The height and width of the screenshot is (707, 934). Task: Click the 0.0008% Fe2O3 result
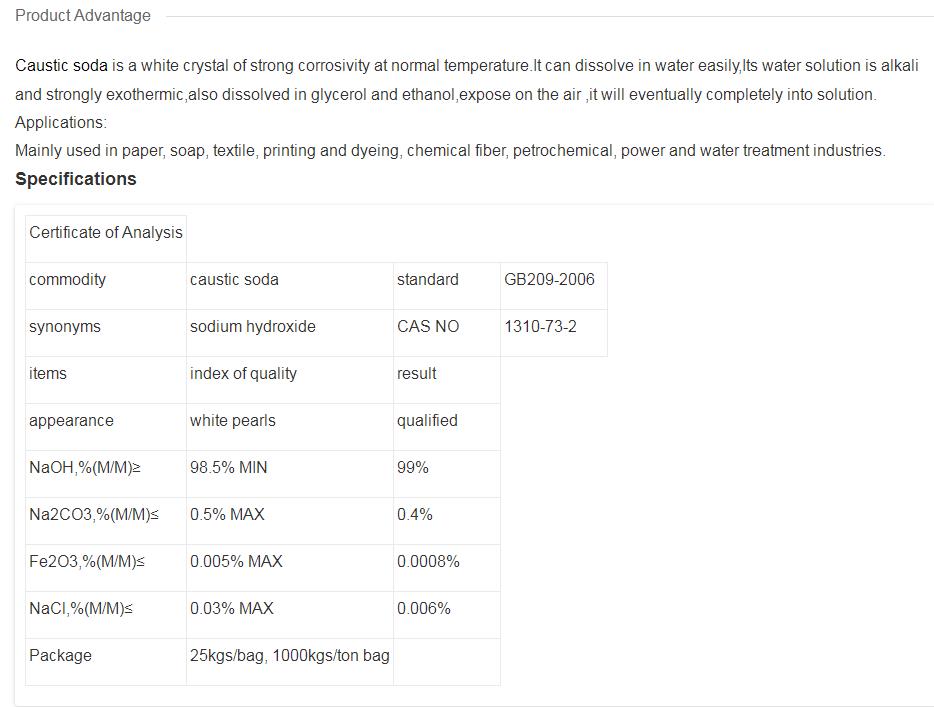tap(428, 562)
